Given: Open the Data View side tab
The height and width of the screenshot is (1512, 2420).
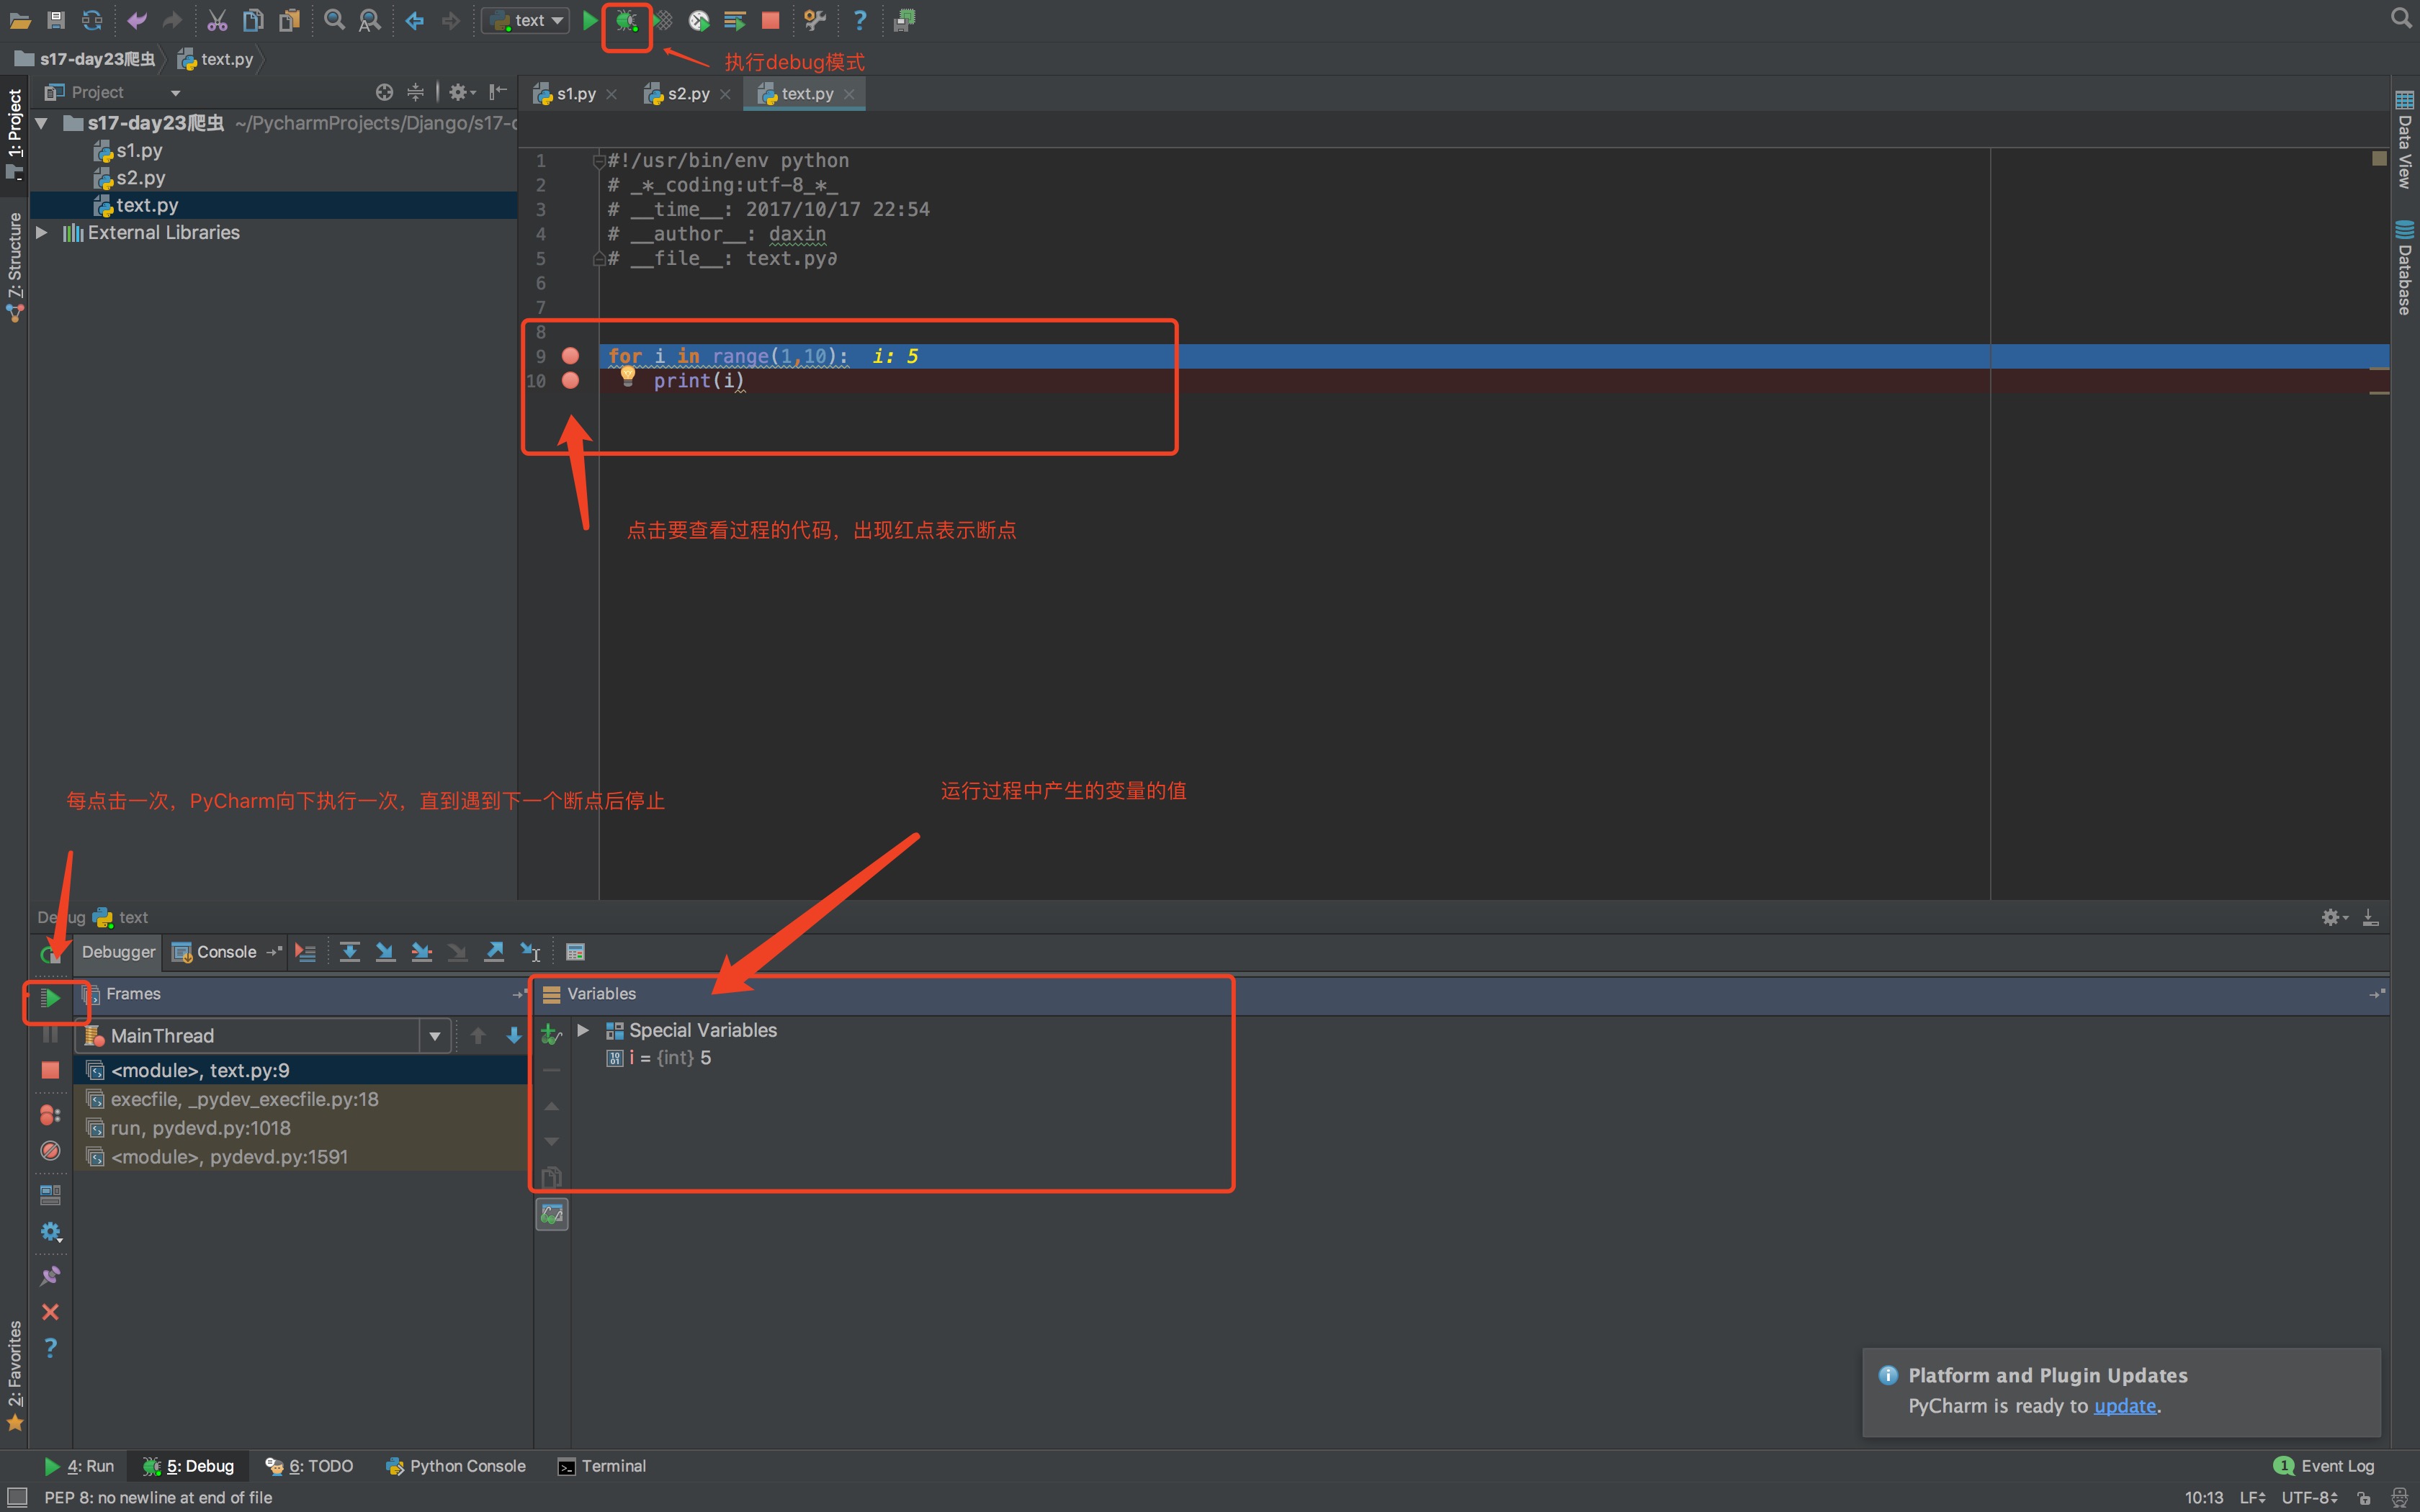Looking at the screenshot, I should pyautogui.click(x=2405, y=140).
